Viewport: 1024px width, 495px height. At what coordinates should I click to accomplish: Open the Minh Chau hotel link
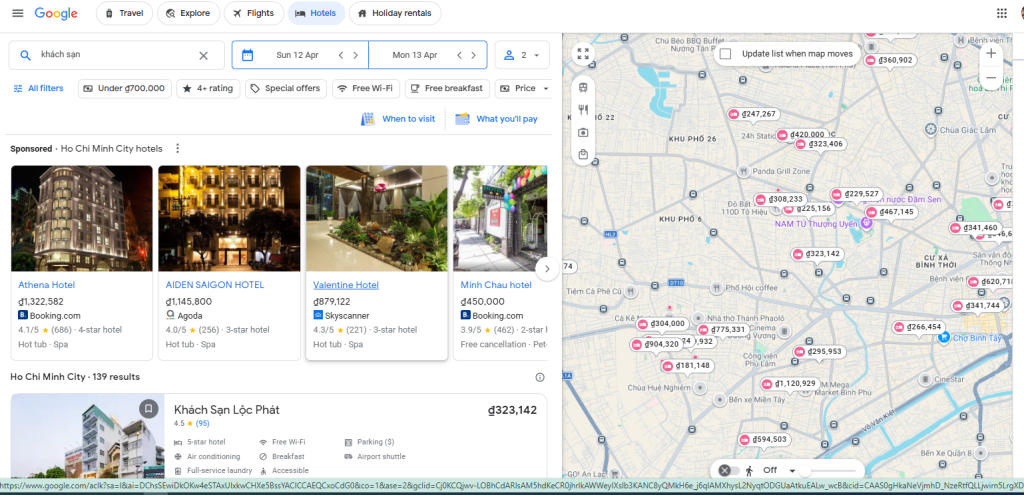pos(496,285)
